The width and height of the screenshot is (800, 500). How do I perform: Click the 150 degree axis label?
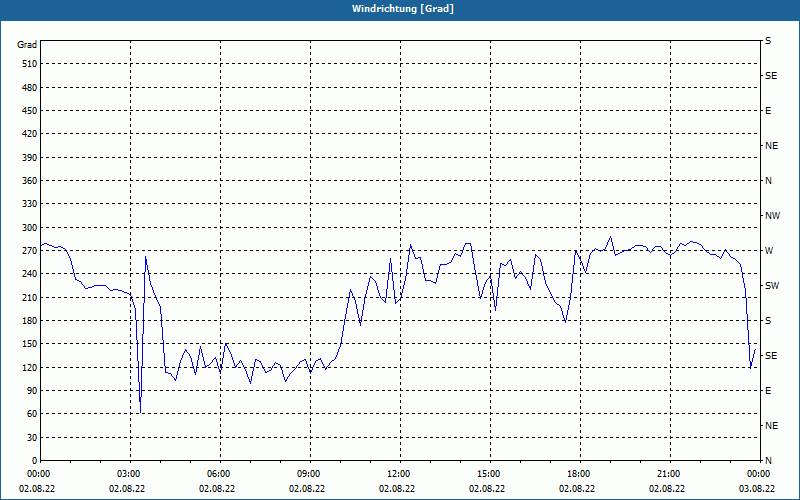point(30,344)
